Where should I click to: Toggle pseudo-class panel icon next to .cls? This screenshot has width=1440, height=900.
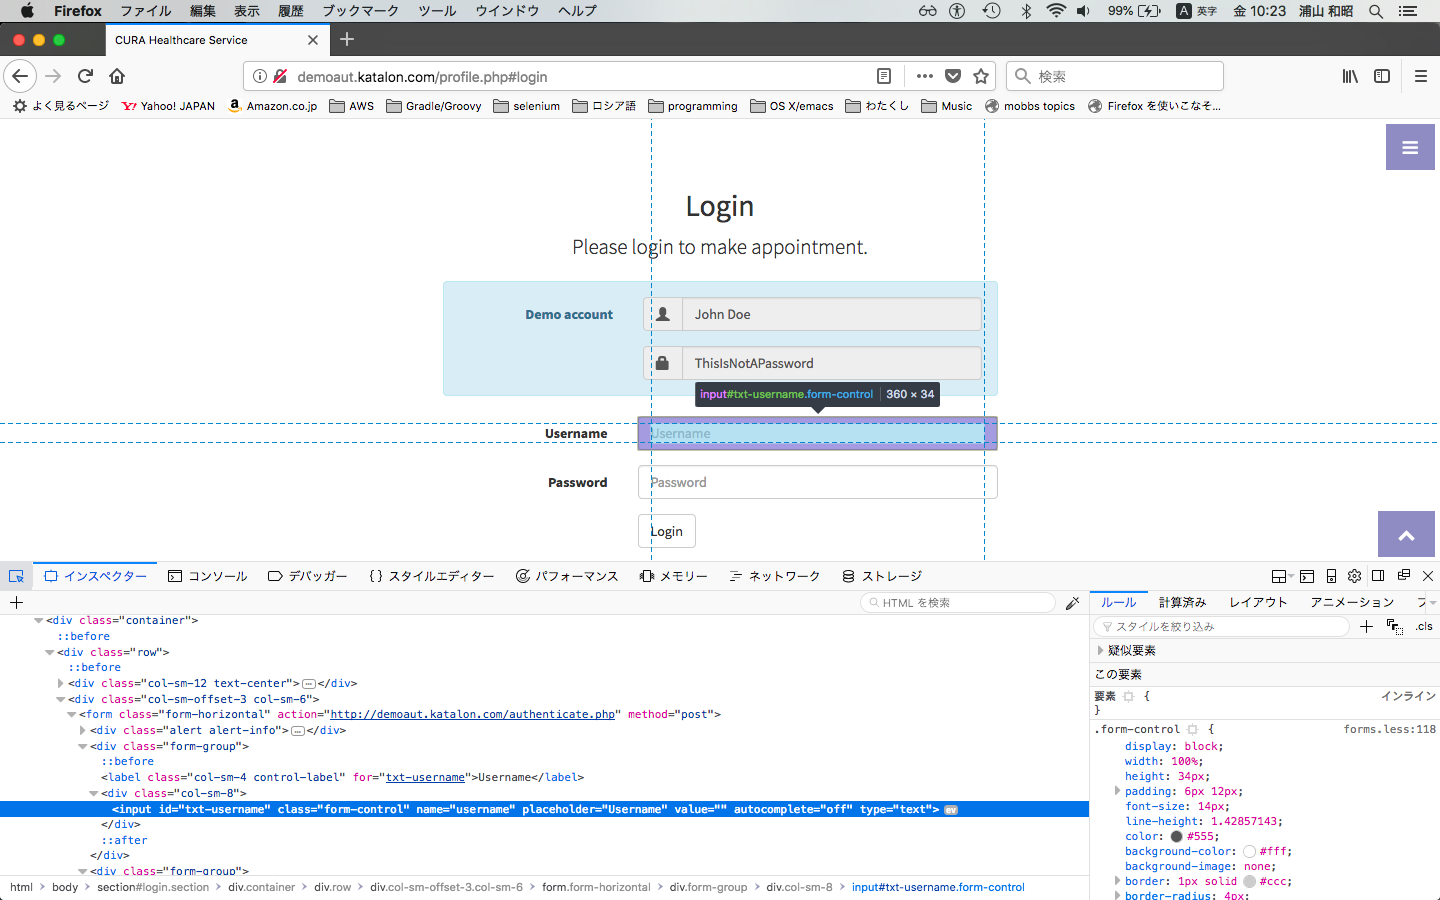click(x=1395, y=626)
